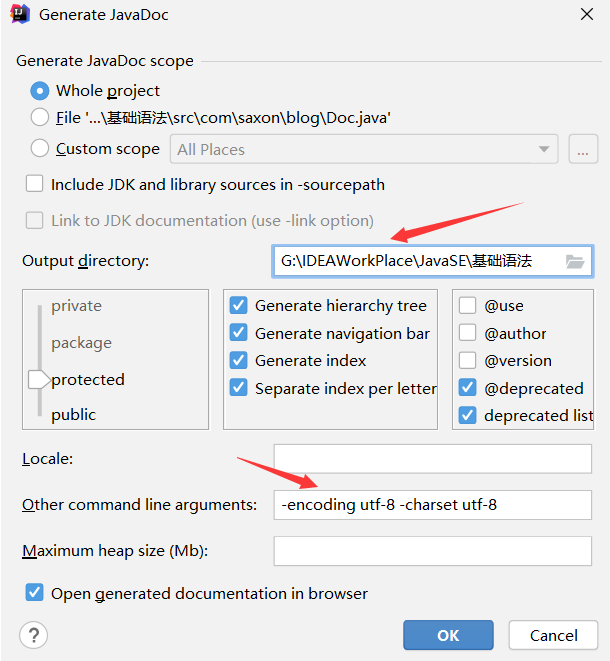Disable Open generated documentation in browser
610x661 pixels.
[35, 593]
